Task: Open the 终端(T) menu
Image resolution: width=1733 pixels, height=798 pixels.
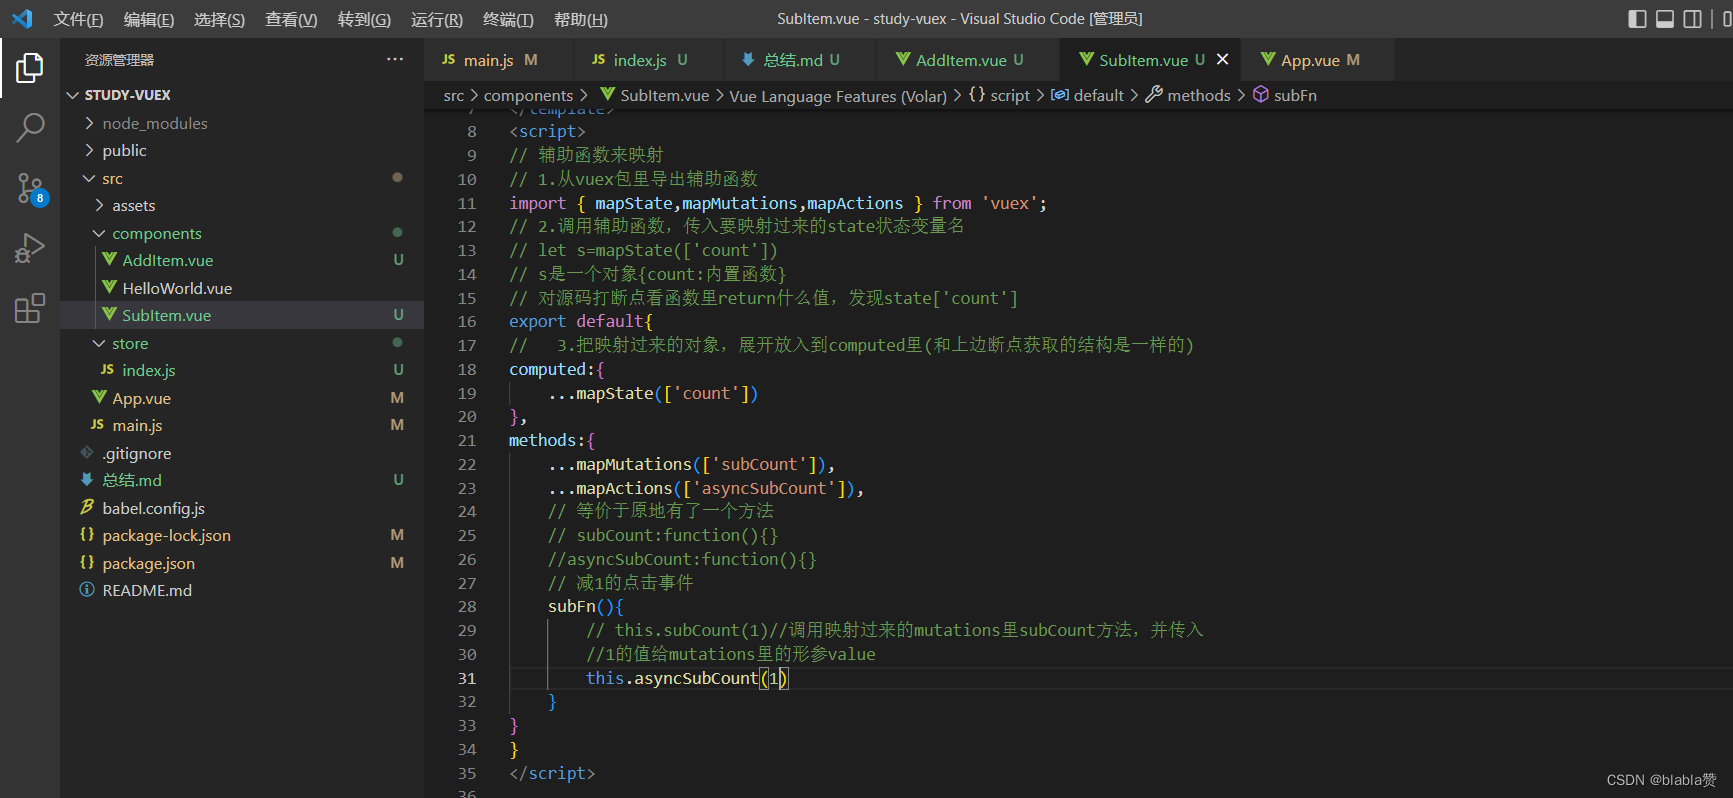Action: [x=508, y=19]
